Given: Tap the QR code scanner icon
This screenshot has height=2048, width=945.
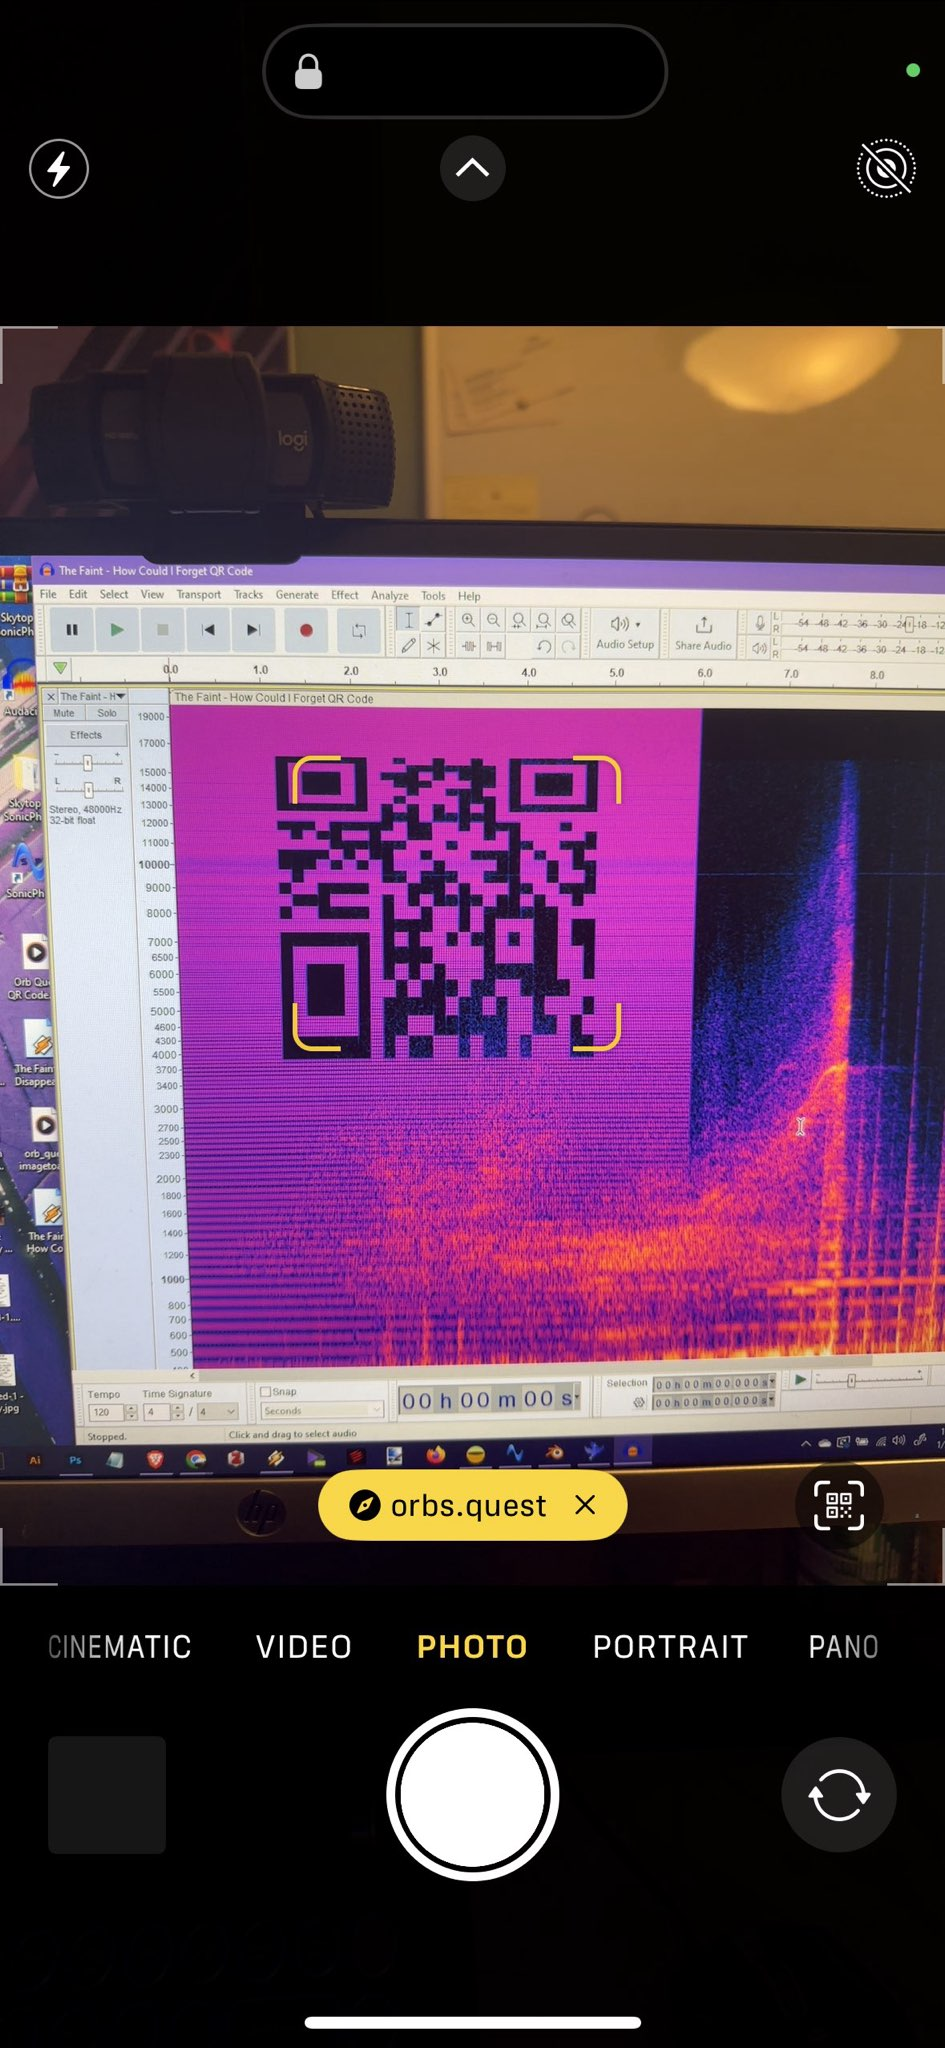Looking at the screenshot, I should 838,1505.
